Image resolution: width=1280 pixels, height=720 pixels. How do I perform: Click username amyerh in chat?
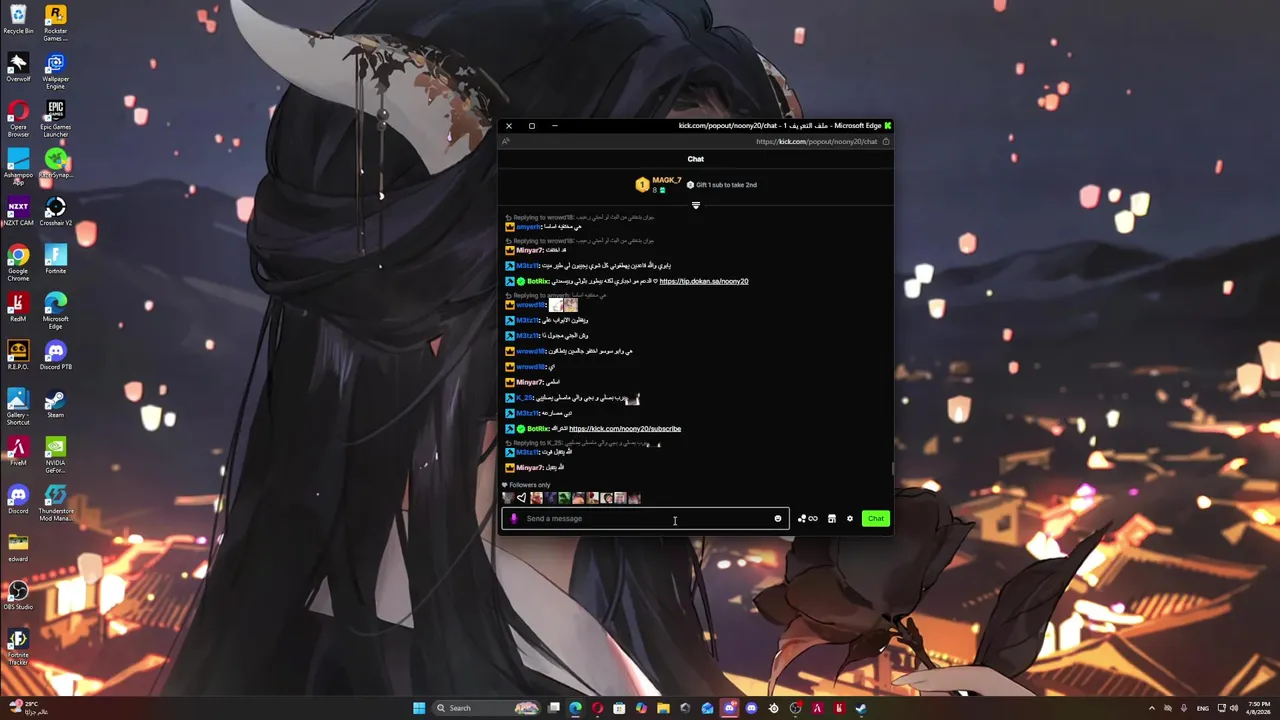pos(528,227)
